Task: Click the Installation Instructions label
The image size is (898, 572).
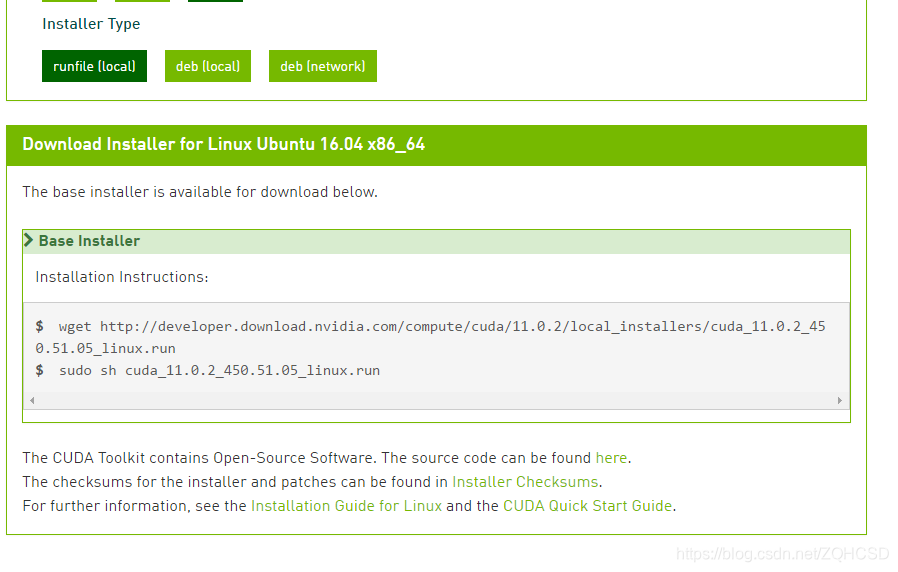Action: (x=122, y=277)
